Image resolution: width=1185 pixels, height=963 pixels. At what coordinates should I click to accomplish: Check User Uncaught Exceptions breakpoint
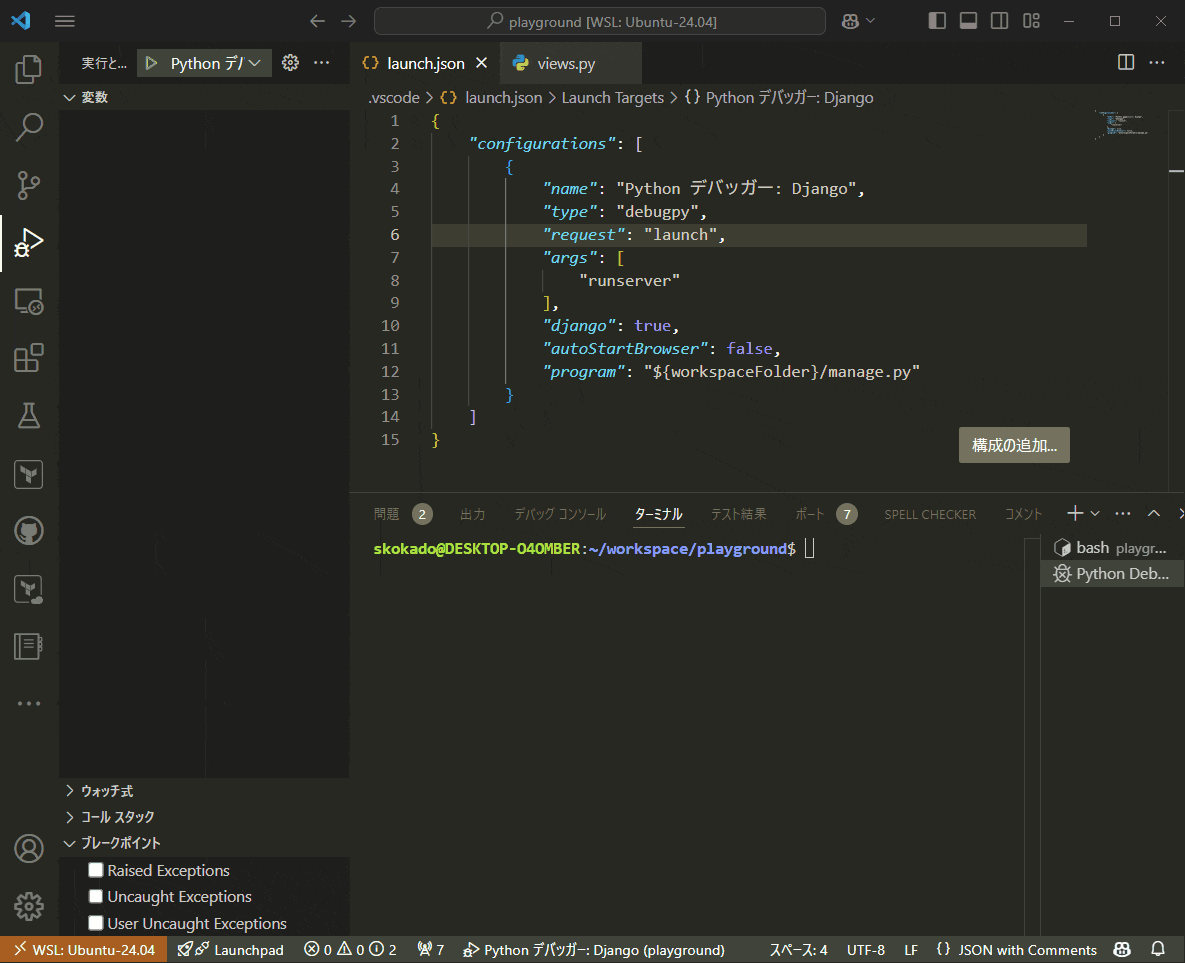(96, 923)
